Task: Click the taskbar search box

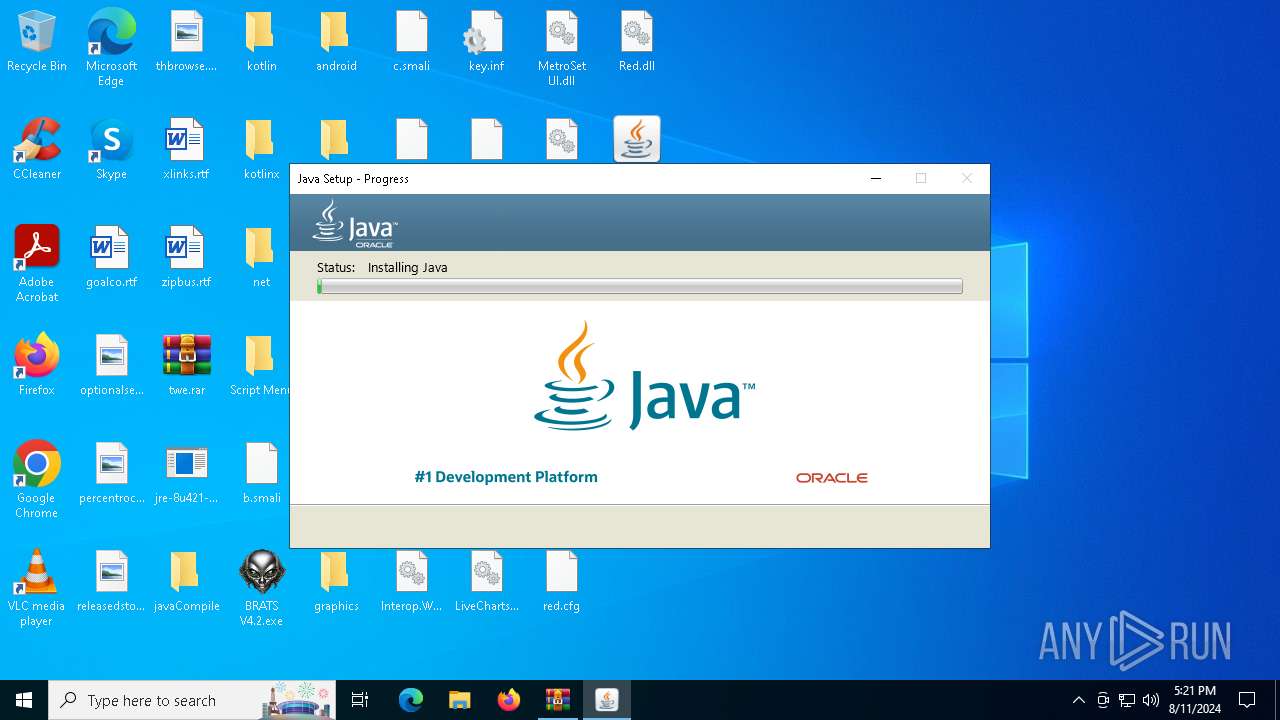Action: point(192,700)
